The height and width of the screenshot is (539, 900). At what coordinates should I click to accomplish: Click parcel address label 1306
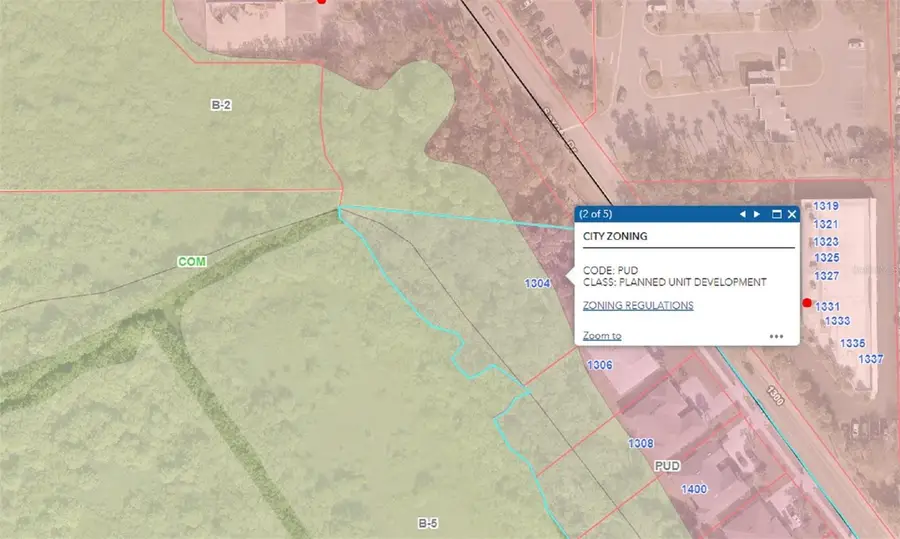pos(600,365)
